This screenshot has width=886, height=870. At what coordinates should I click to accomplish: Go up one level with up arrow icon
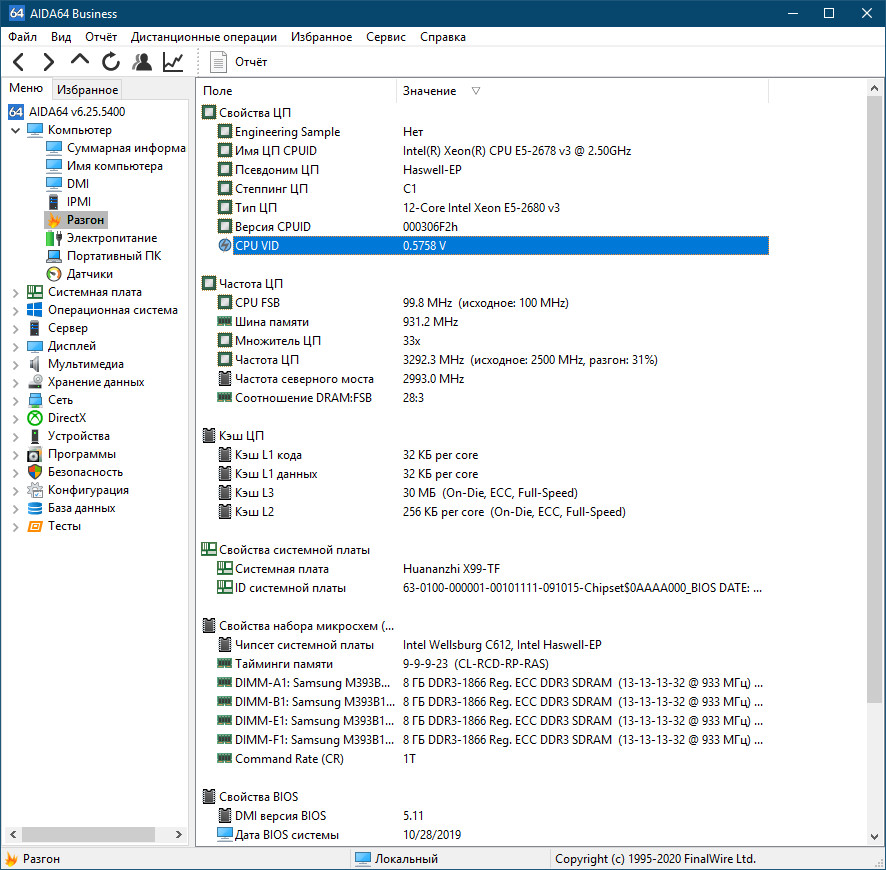80,59
